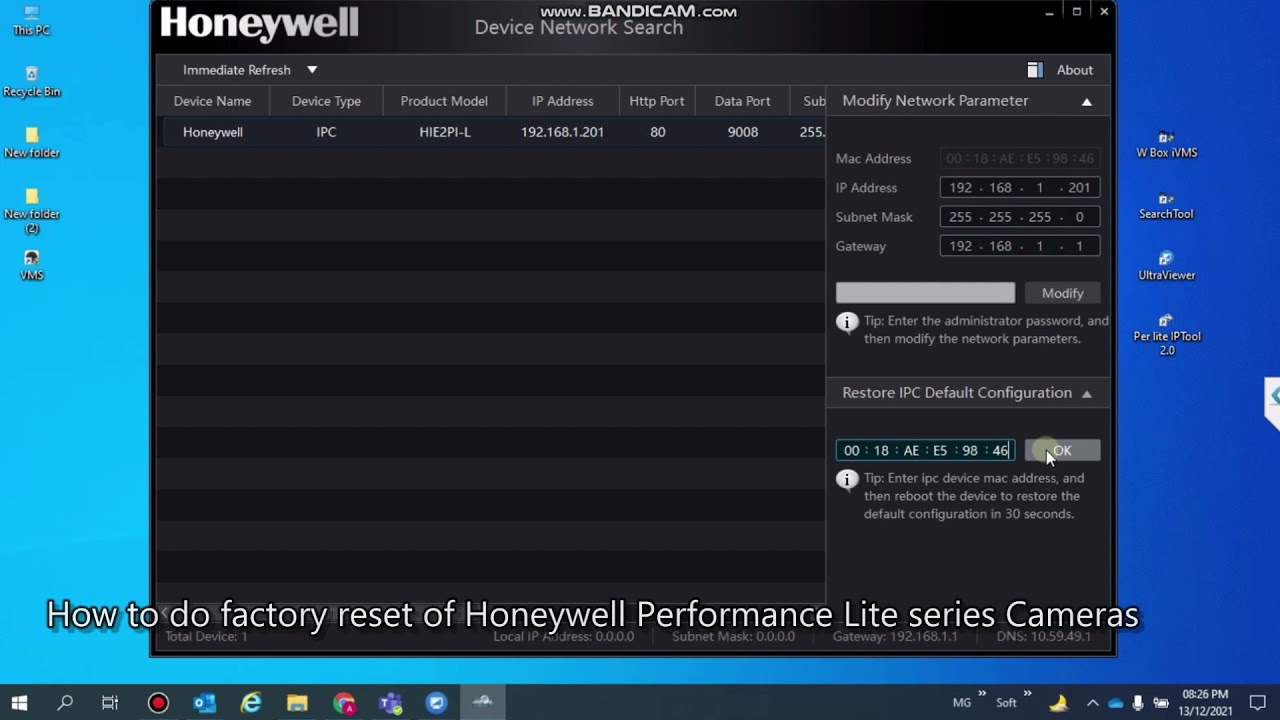Click the 9008 data port cell
The height and width of the screenshot is (720, 1280).
pos(743,132)
